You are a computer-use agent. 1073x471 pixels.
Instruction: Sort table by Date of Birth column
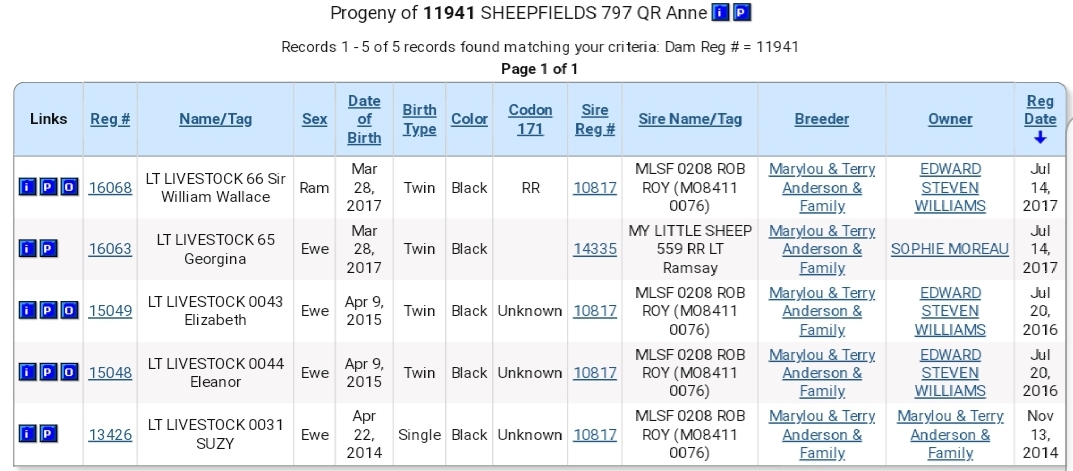pyautogui.click(x=364, y=119)
